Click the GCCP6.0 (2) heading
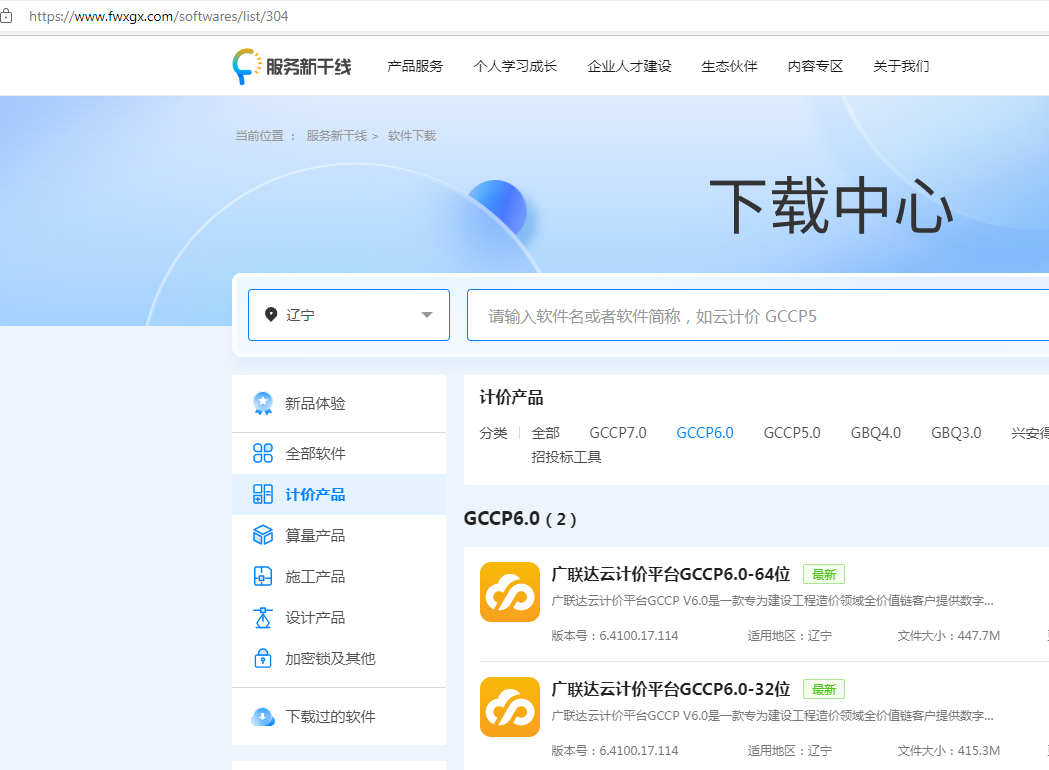The height and width of the screenshot is (770, 1049). coord(520,518)
